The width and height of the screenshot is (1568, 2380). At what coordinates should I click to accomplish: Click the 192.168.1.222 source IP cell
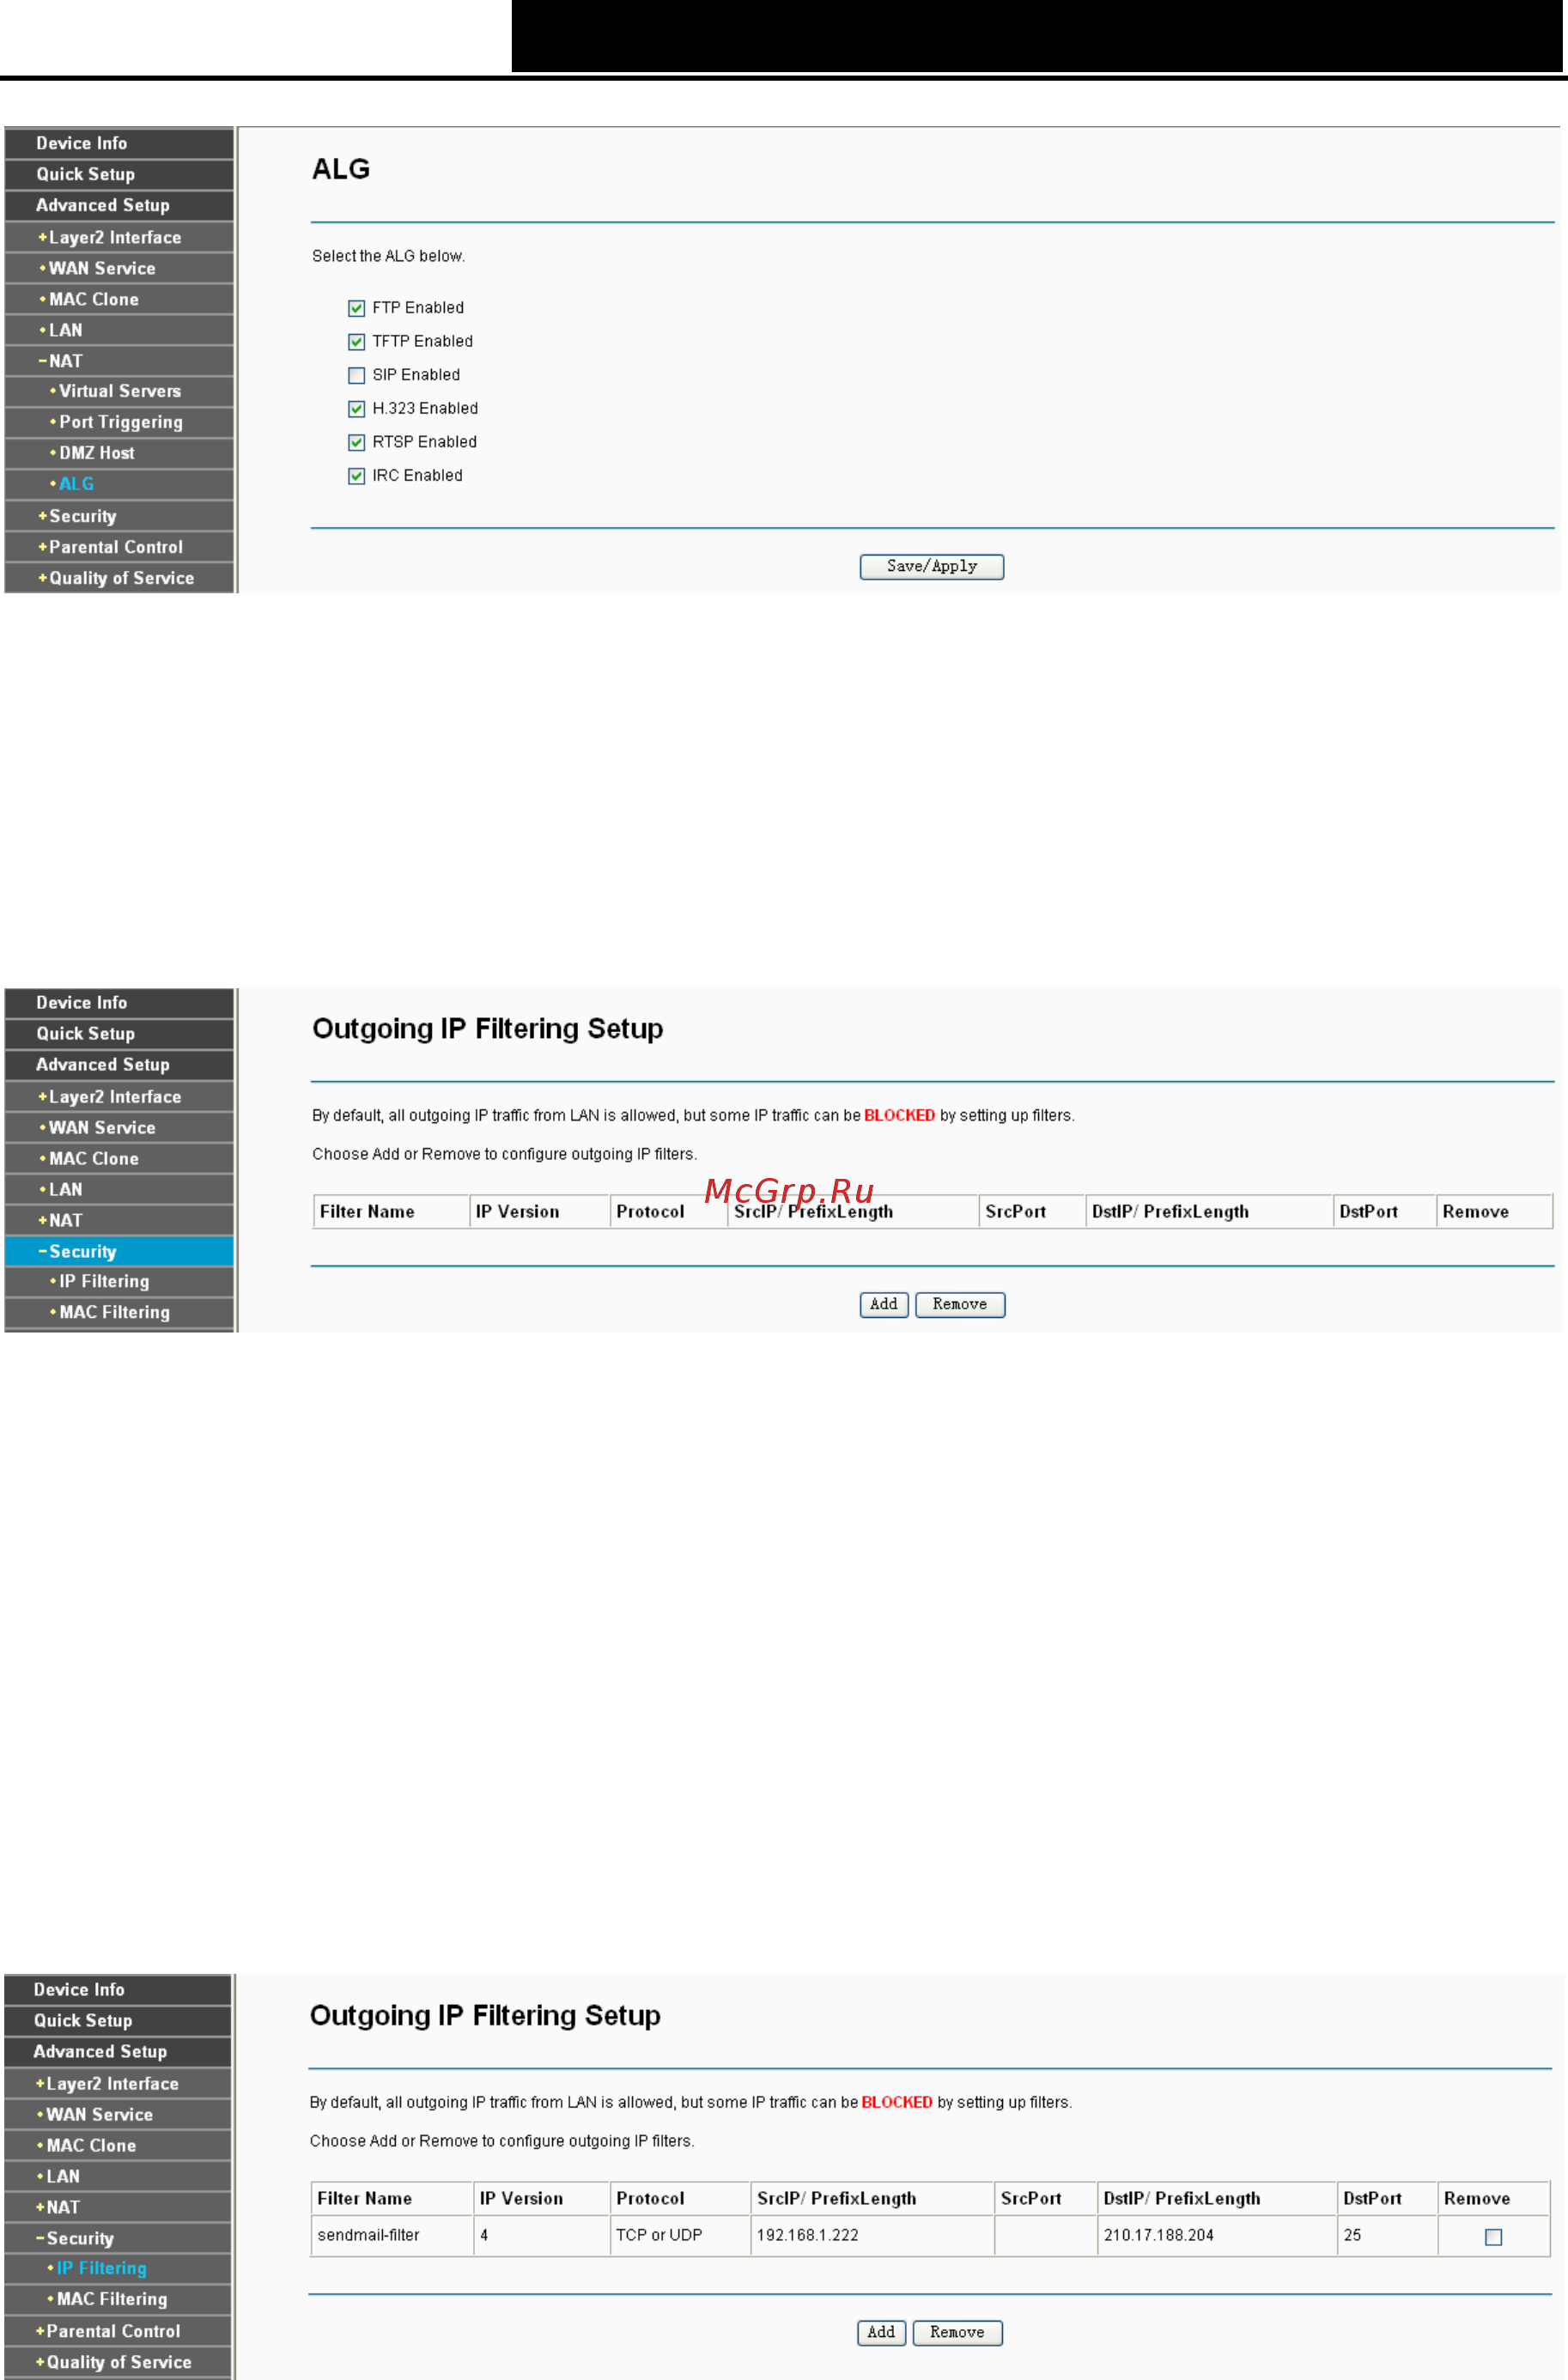[x=872, y=2235]
